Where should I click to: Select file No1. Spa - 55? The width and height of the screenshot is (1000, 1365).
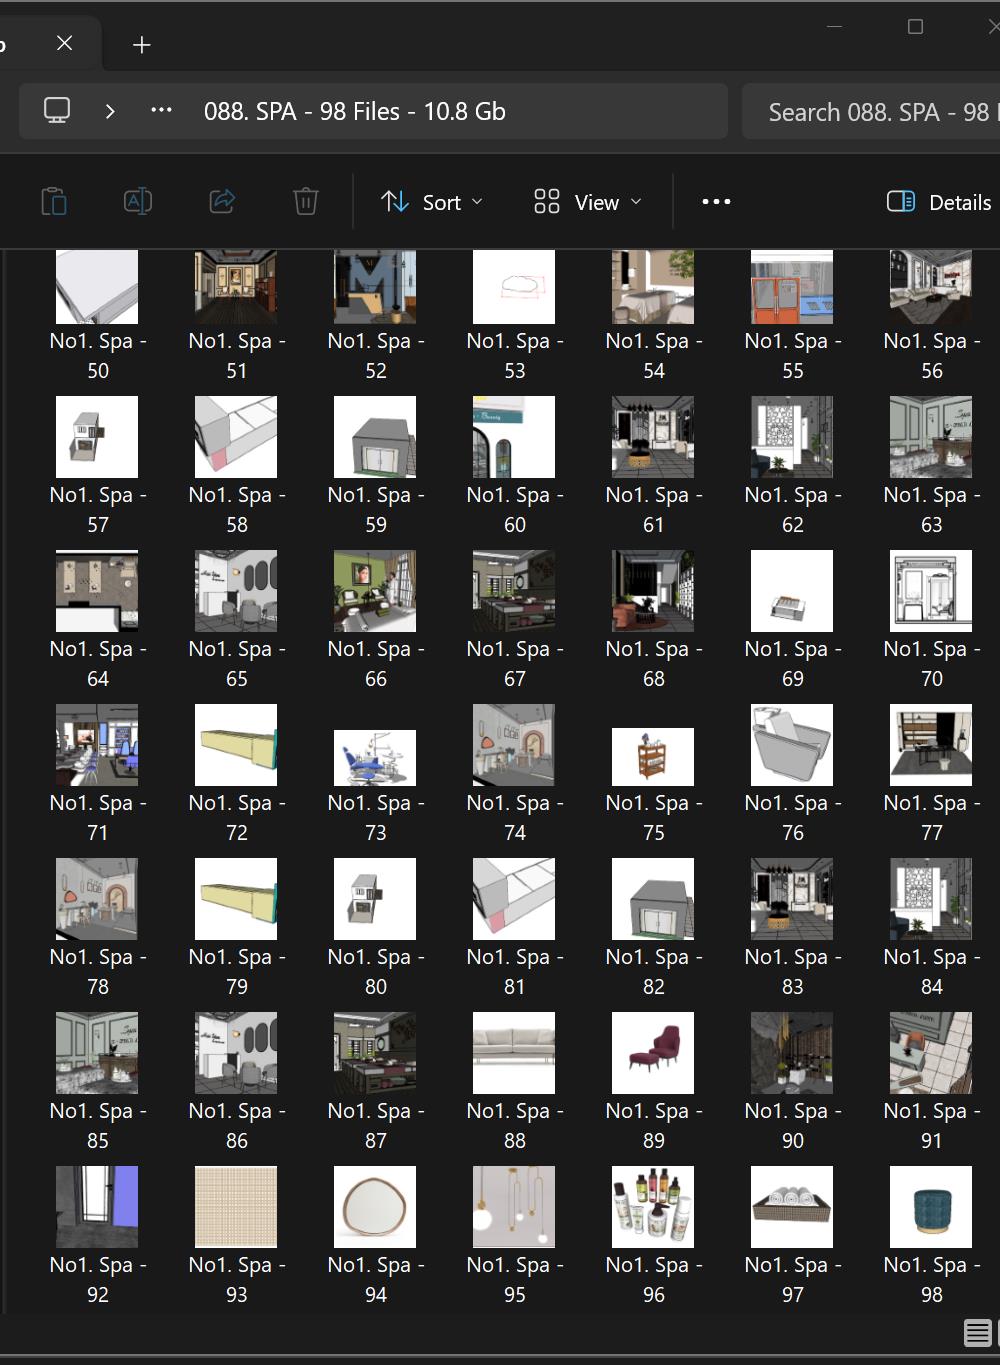coord(792,315)
